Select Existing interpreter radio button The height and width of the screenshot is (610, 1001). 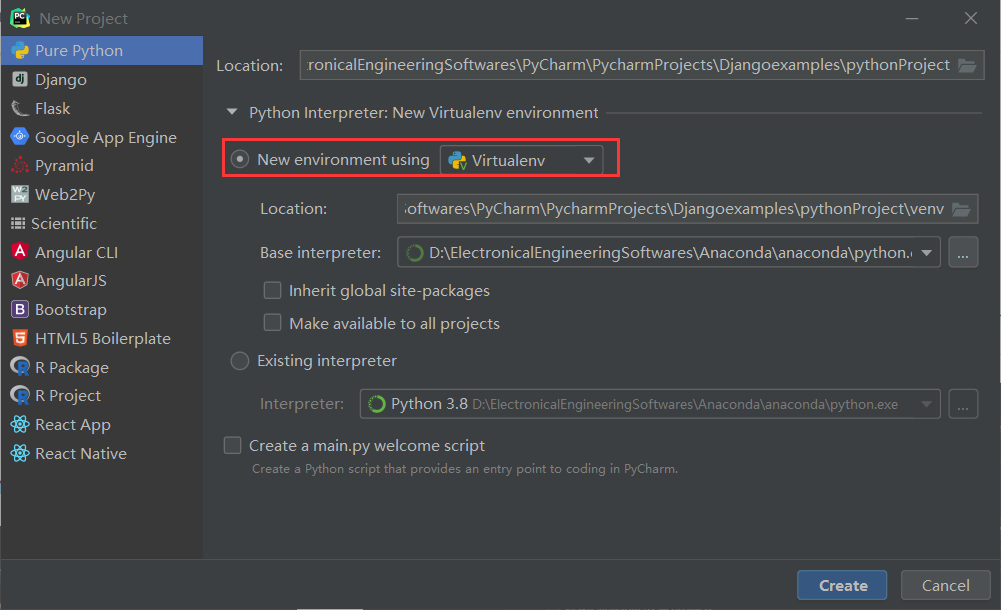click(x=239, y=361)
